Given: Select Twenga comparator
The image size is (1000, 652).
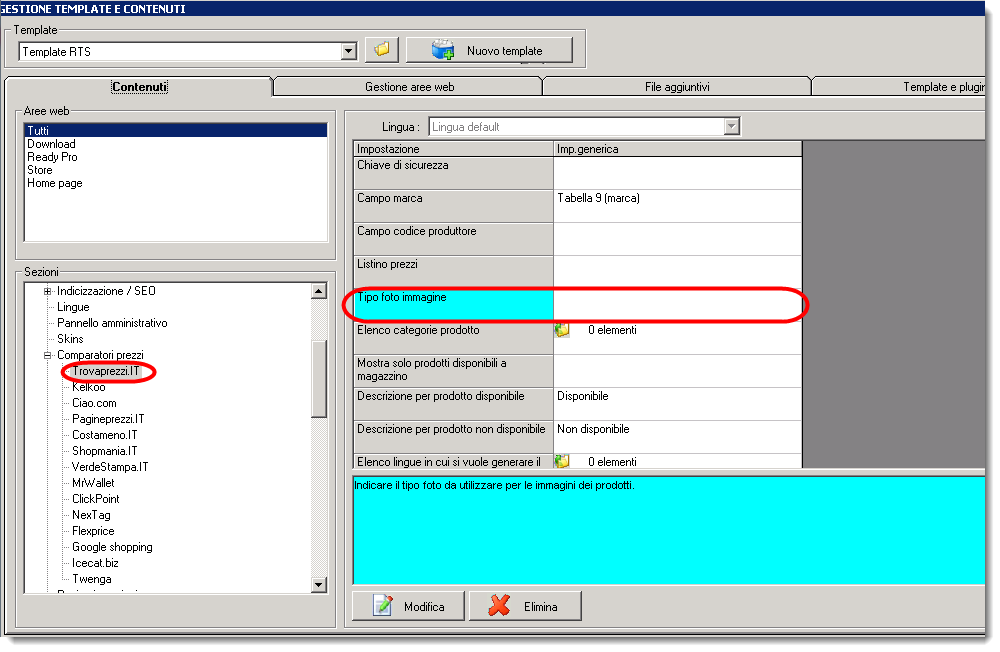Looking at the screenshot, I should point(92,579).
